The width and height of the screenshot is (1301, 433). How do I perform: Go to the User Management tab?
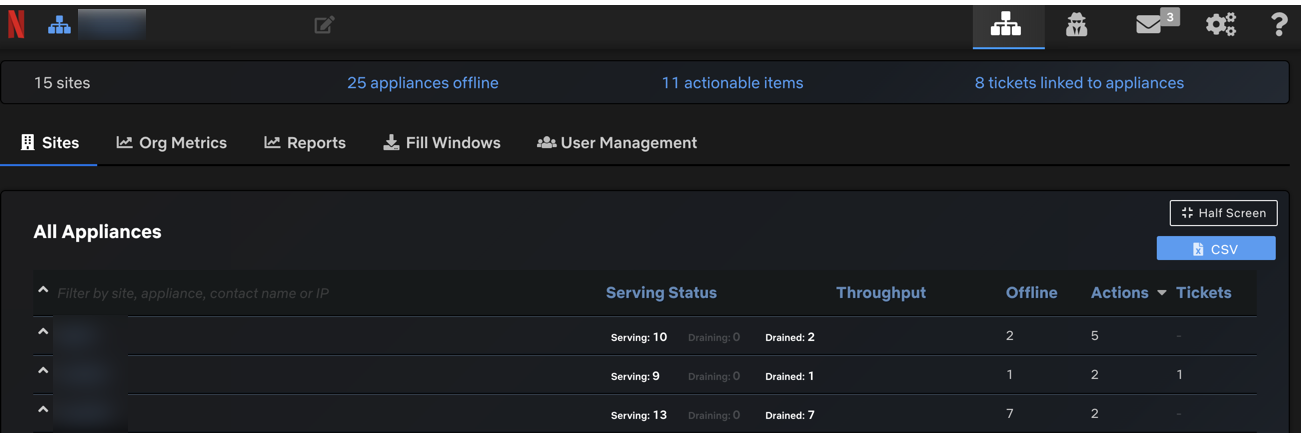(x=617, y=143)
